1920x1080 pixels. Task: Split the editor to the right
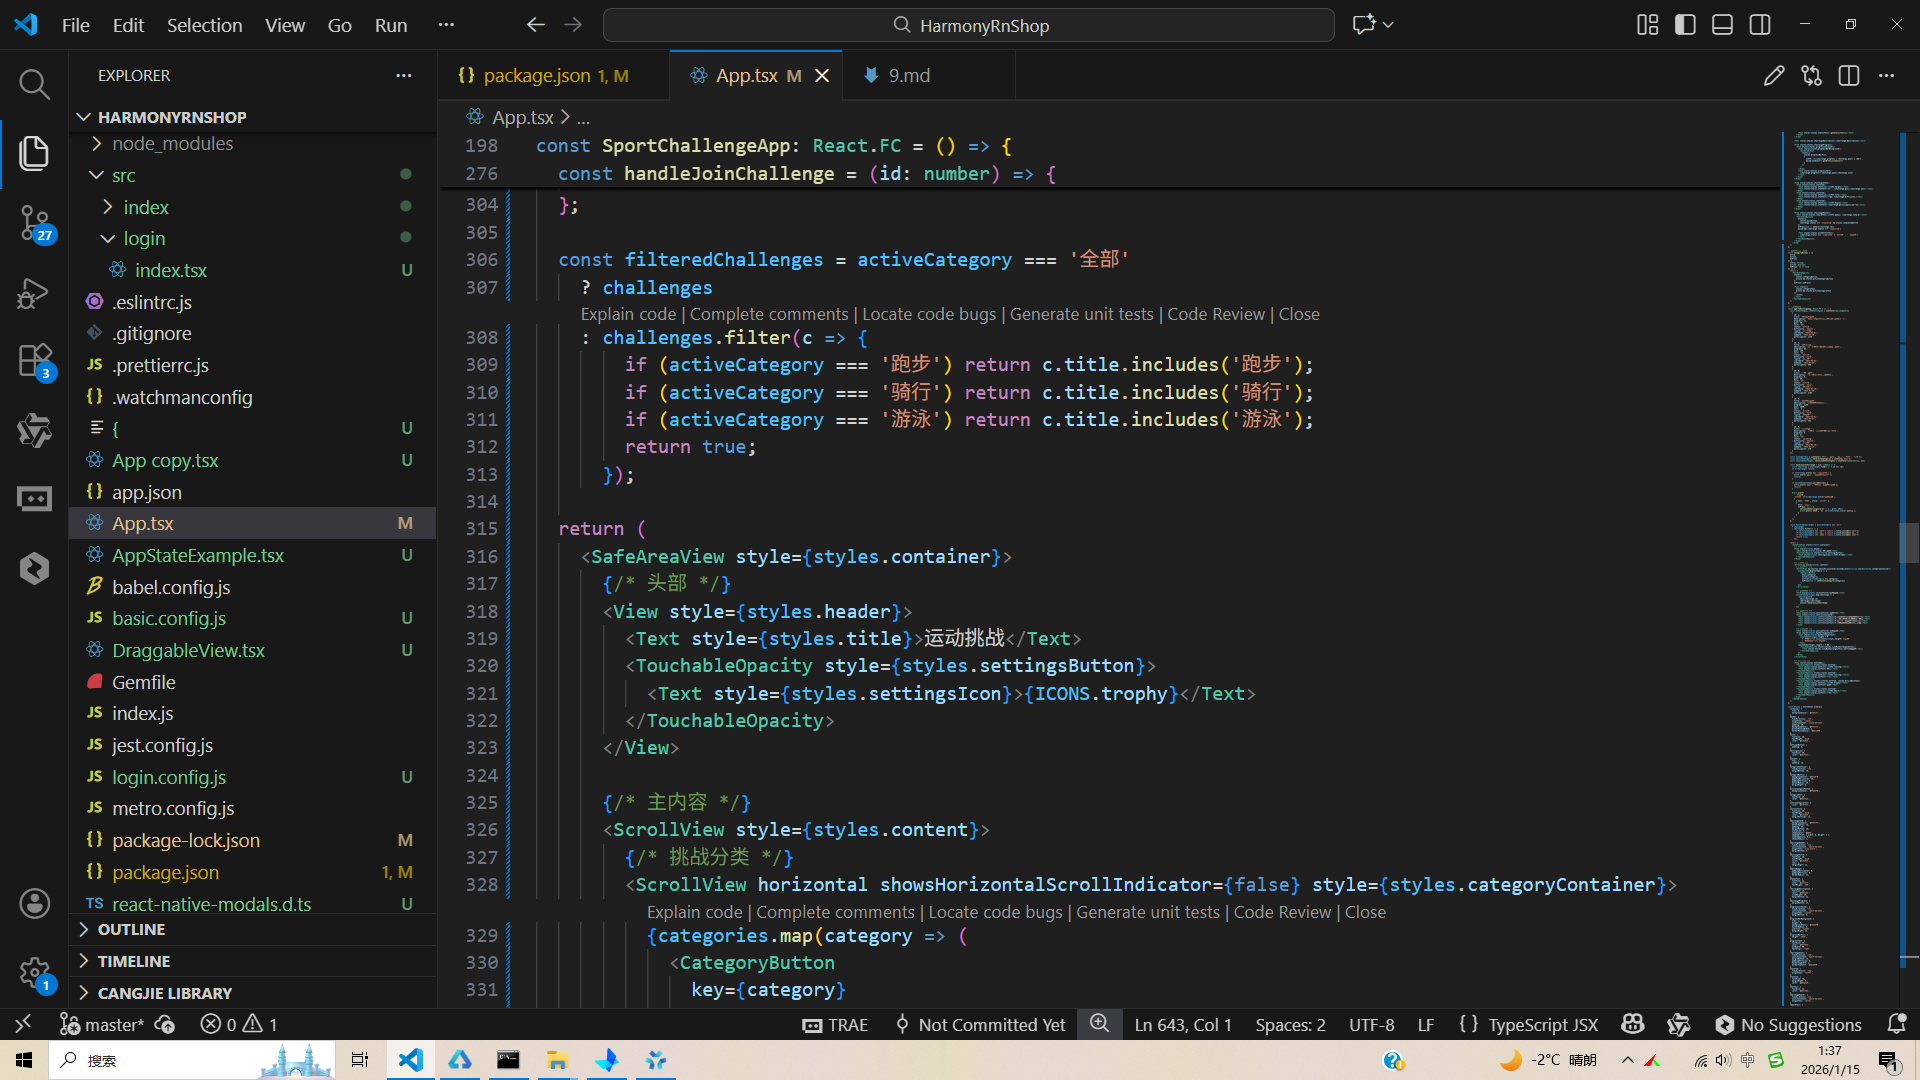click(1849, 76)
